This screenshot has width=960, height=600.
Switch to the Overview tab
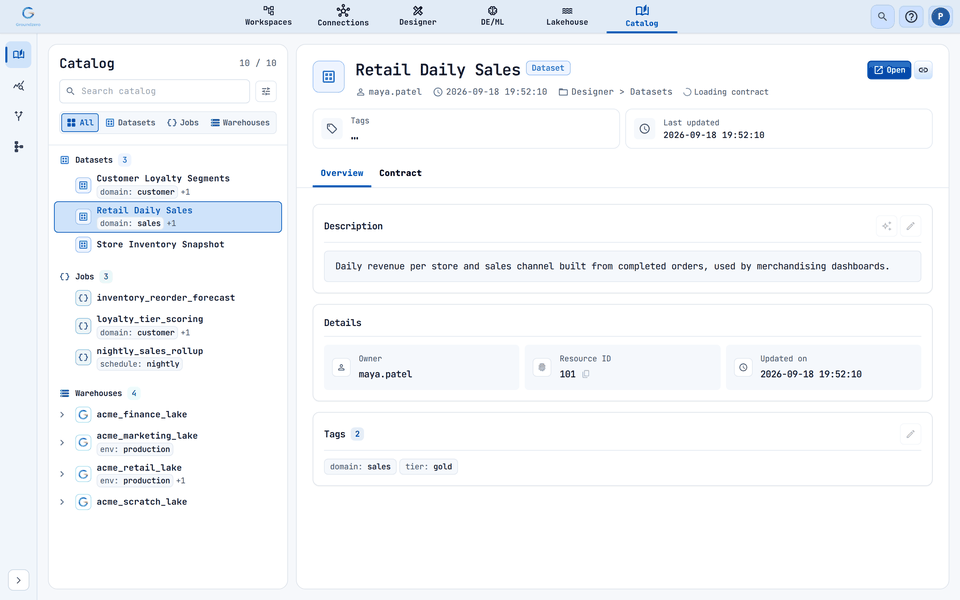coord(342,173)
